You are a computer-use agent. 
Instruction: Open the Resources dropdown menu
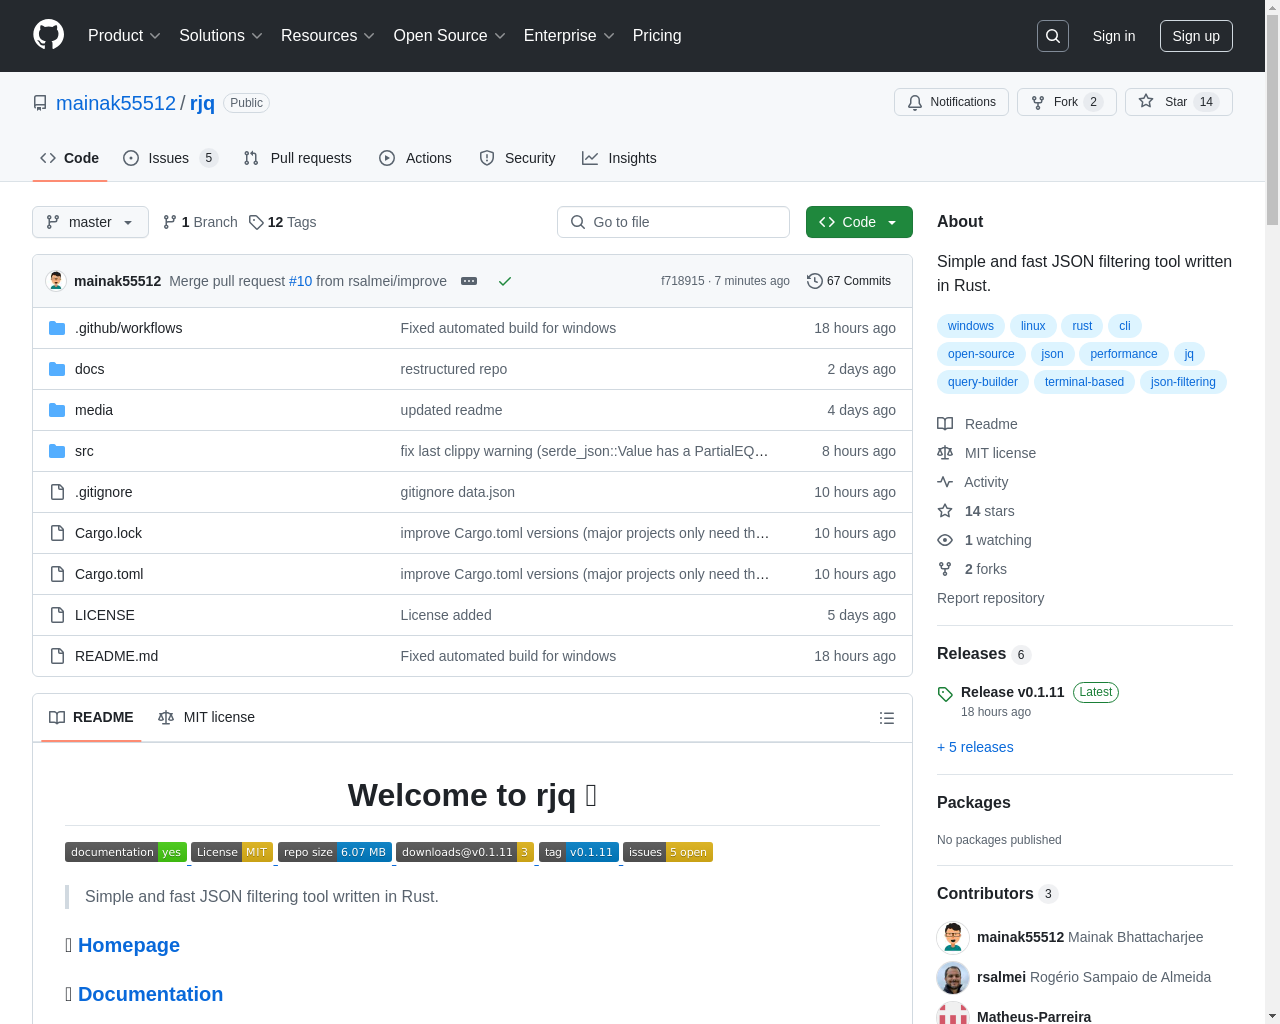pos(328,36)
